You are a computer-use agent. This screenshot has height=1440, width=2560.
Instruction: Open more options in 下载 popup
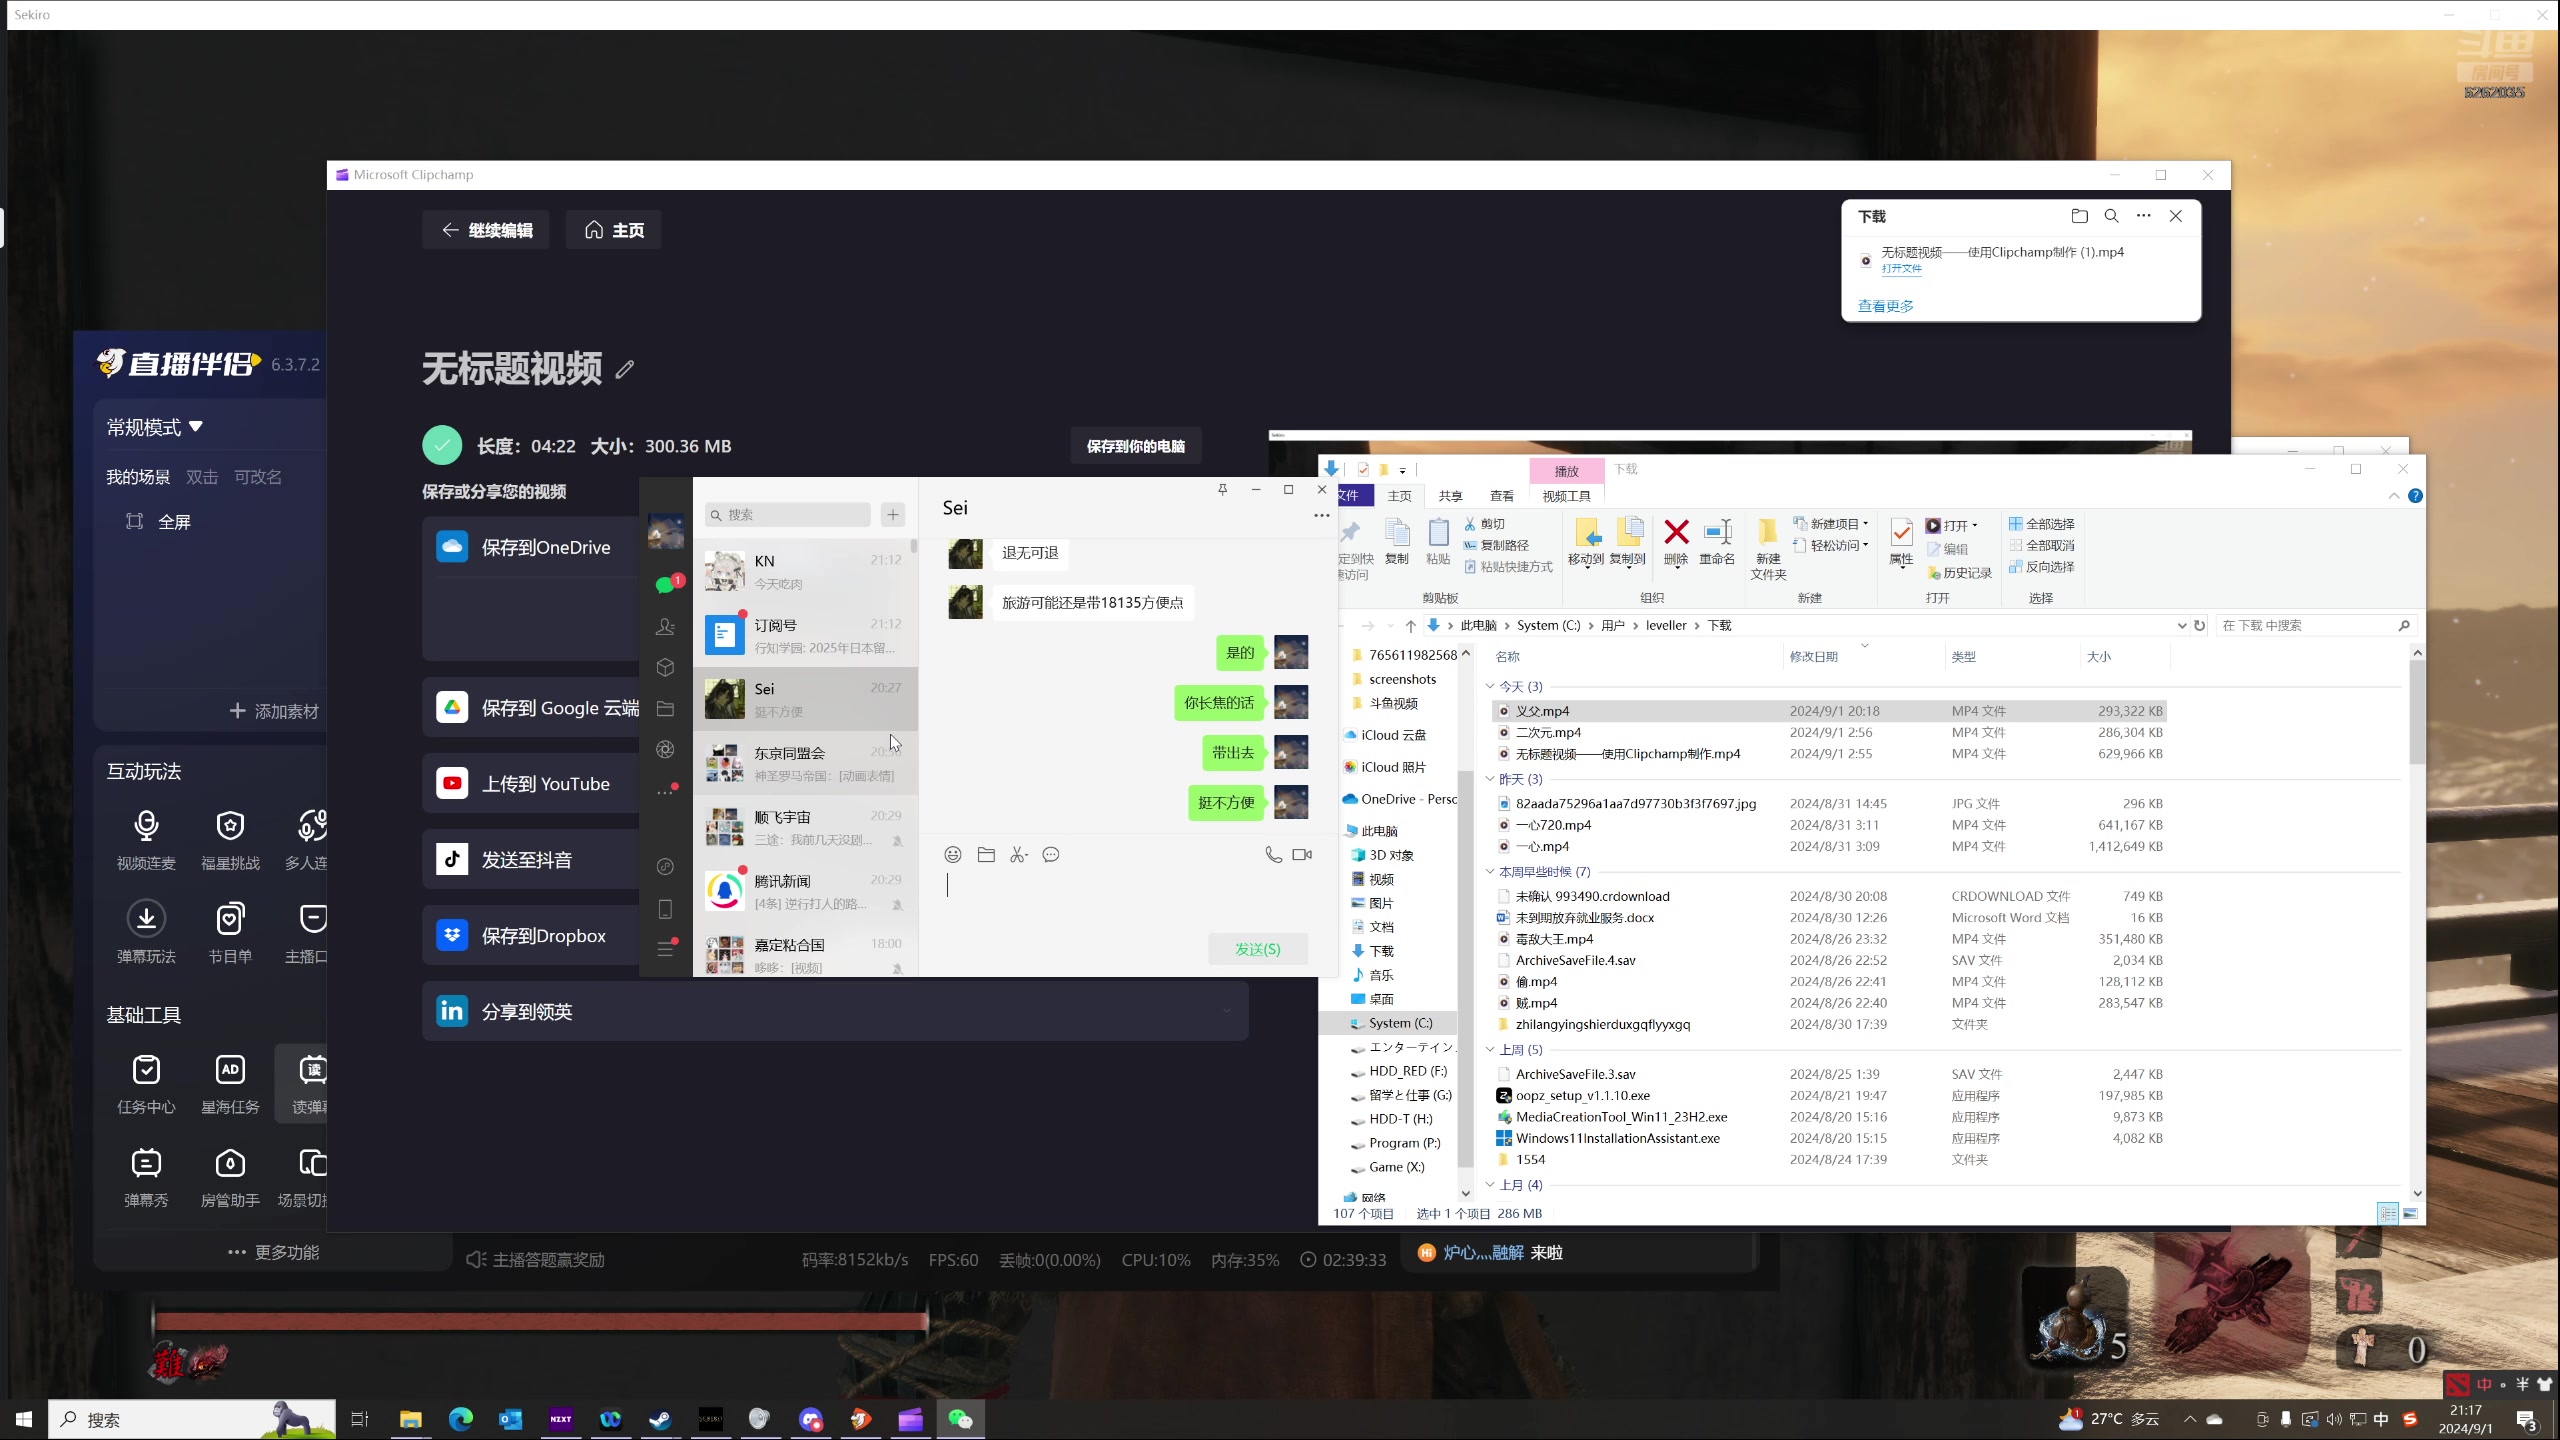(2144, 216)
